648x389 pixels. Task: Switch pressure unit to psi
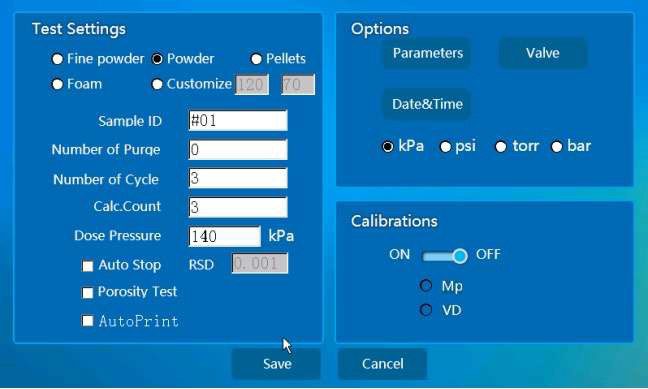coord(445,147)
